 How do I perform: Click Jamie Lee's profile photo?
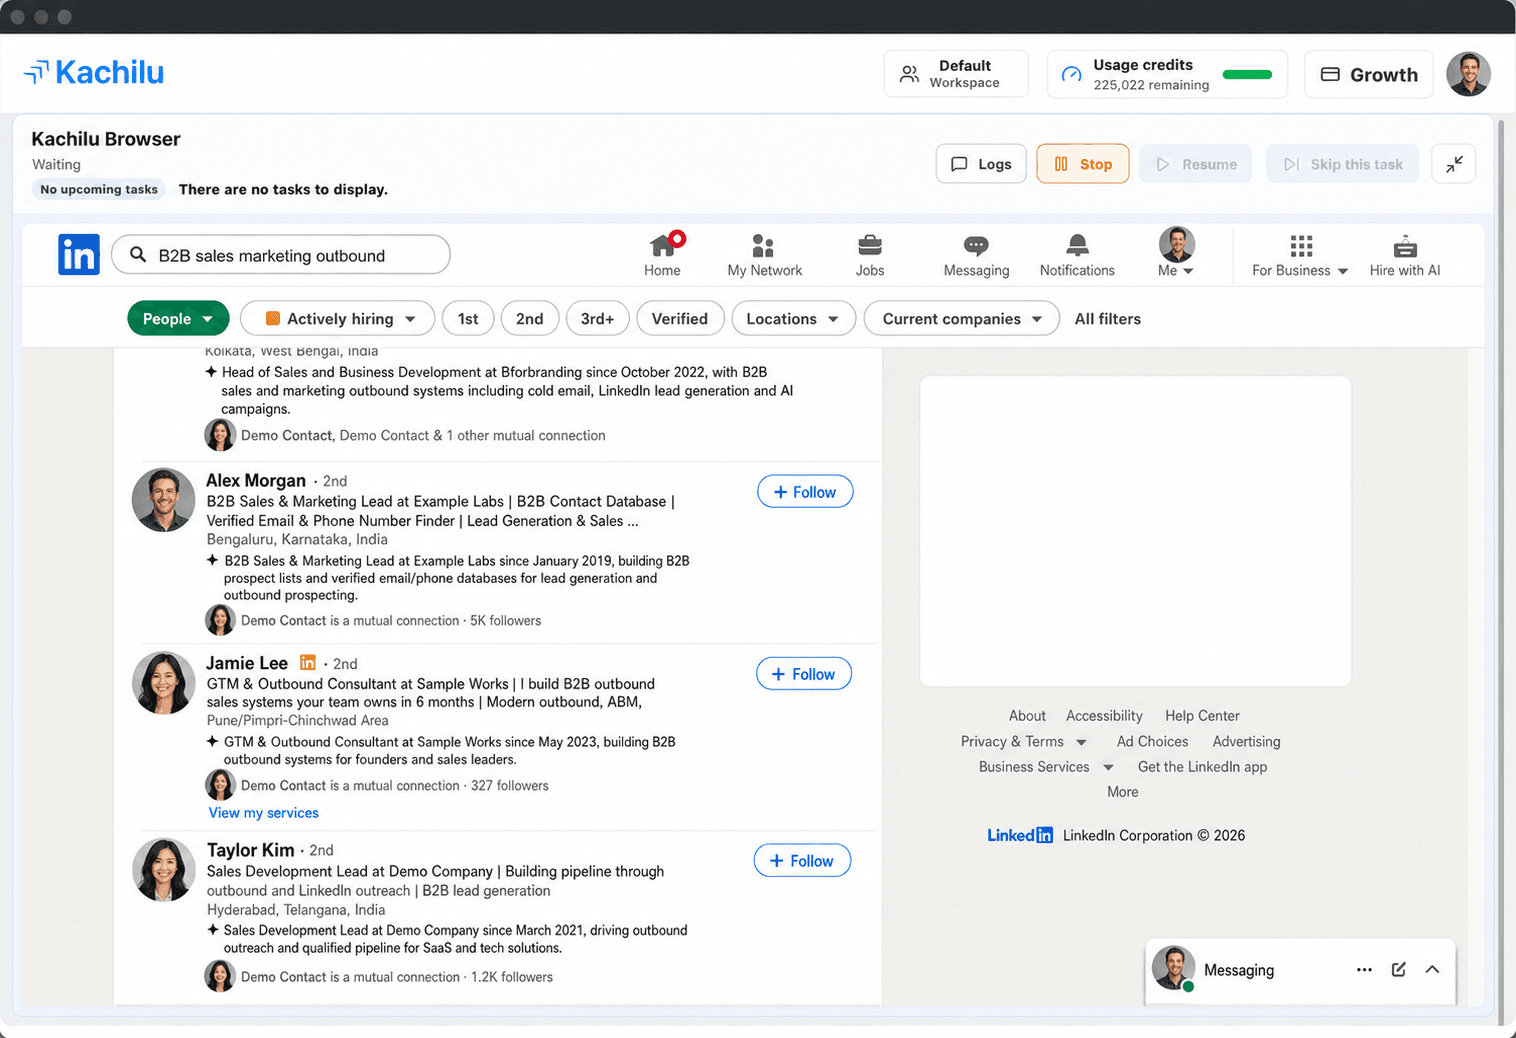tap(163, 683)
